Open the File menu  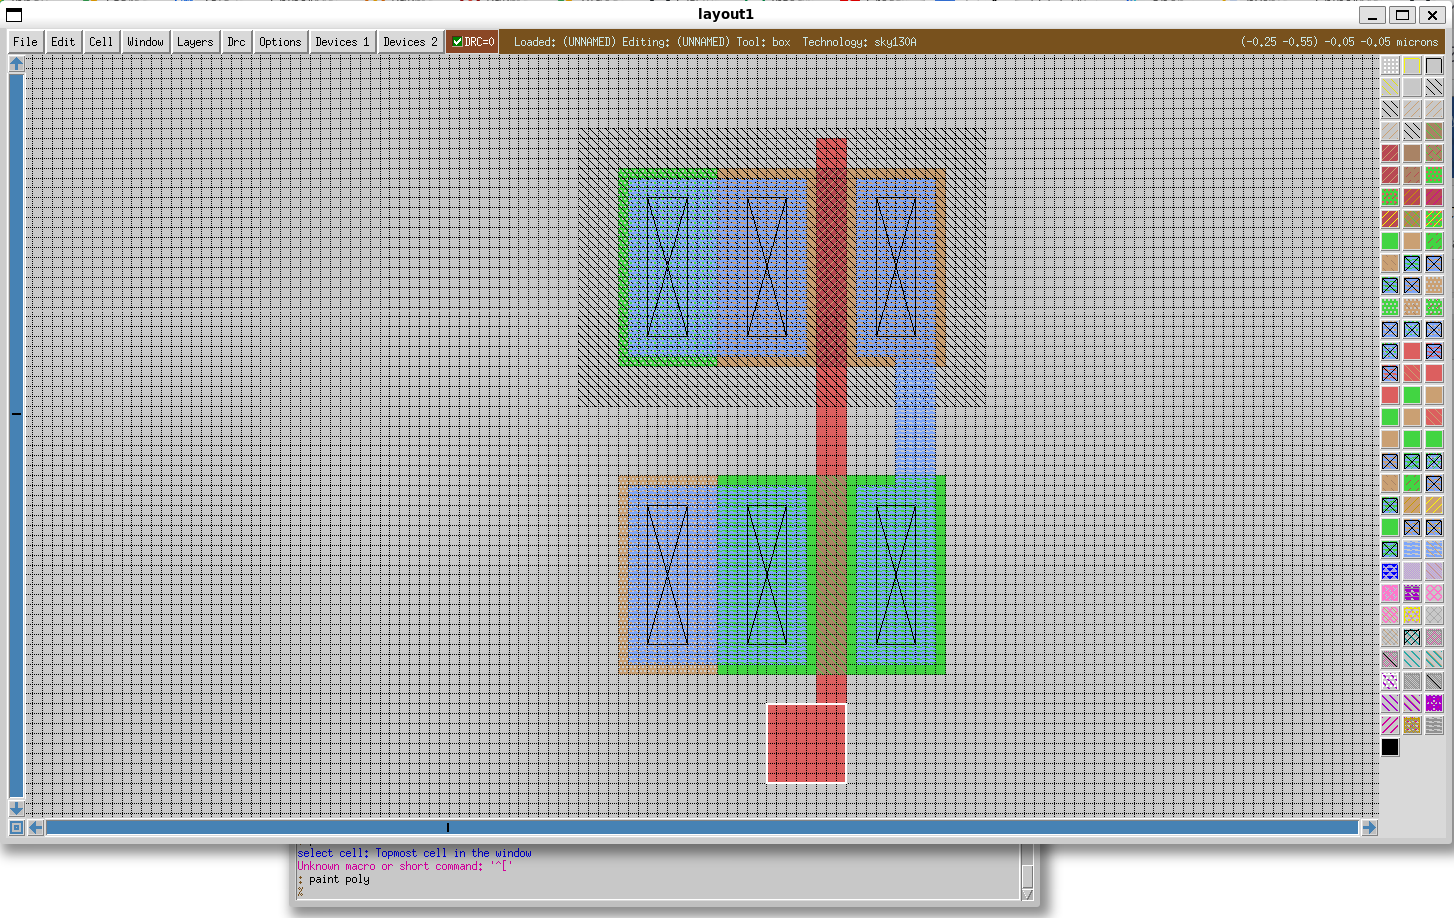(25, 42)
